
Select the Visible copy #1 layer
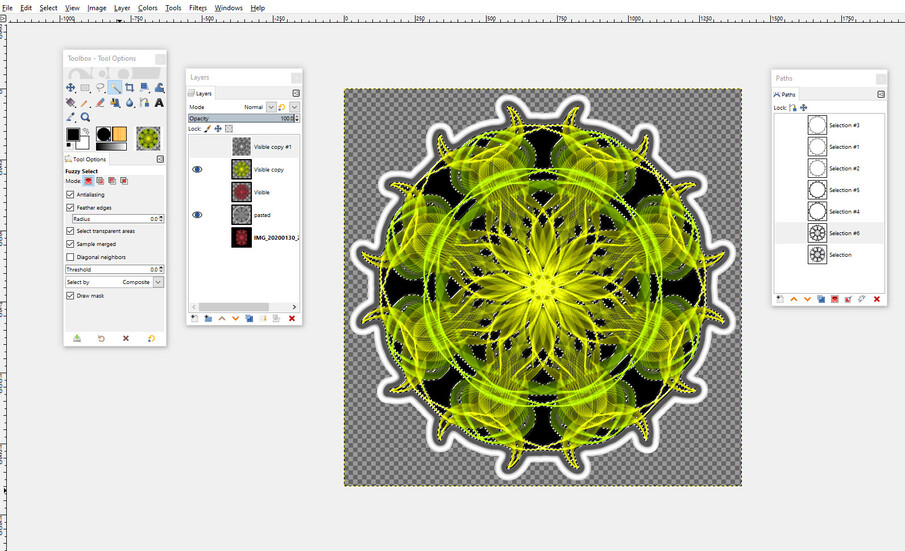244,147
